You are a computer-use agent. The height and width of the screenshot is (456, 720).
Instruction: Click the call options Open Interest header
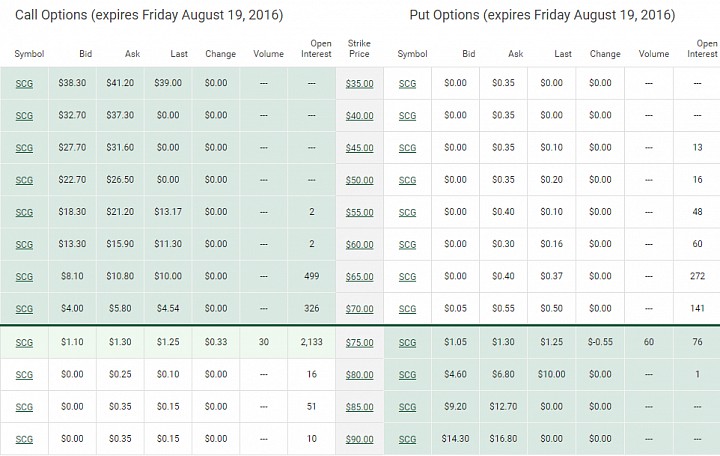pyautogui.click(x=316, y=48)
